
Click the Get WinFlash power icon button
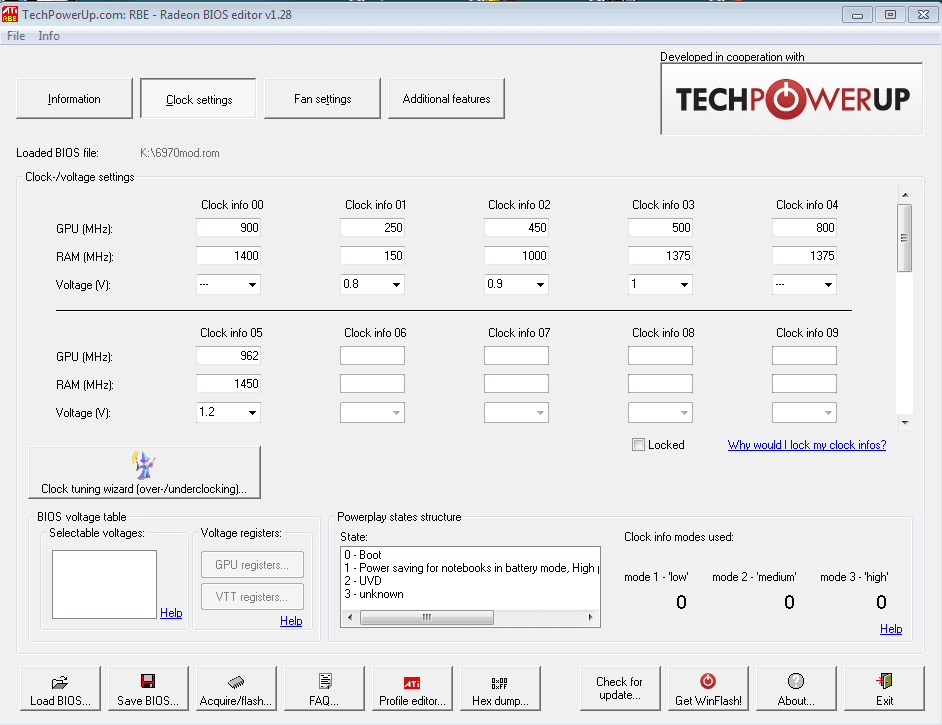click(708, 688)
